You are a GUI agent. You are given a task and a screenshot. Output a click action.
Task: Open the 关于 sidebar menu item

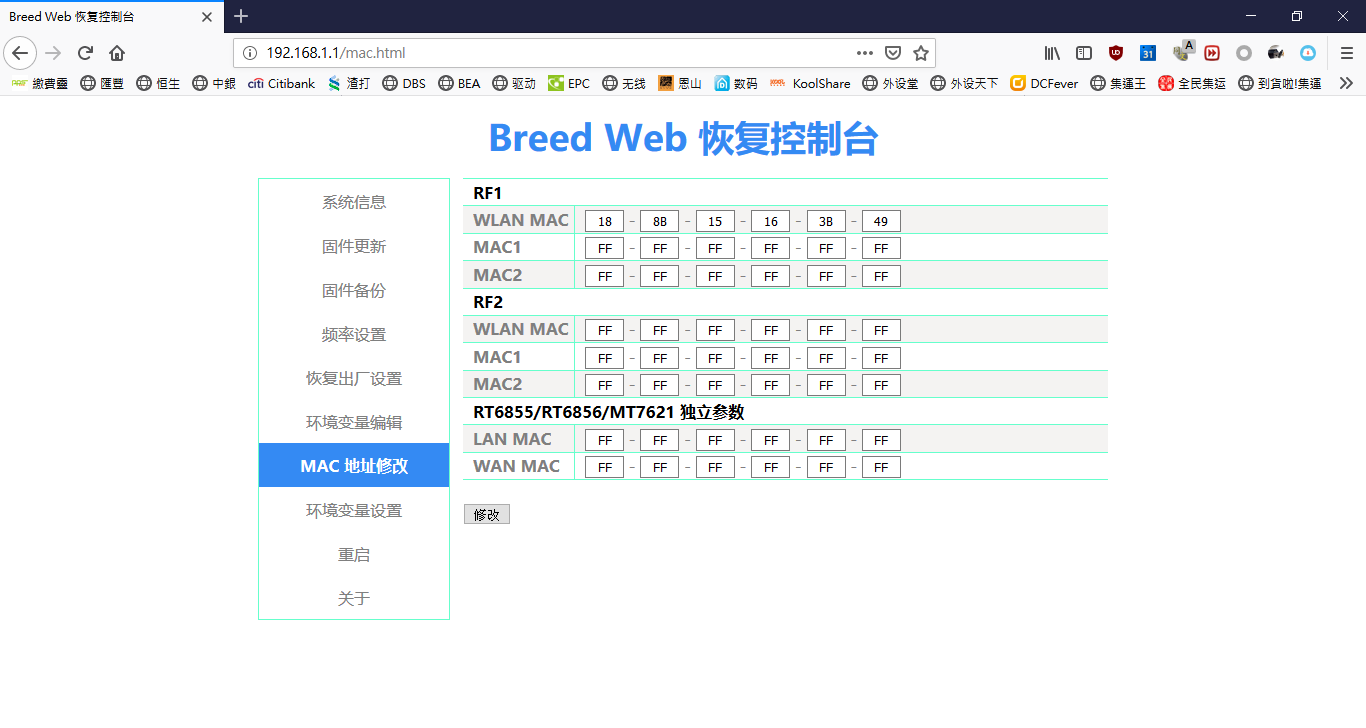354,598
